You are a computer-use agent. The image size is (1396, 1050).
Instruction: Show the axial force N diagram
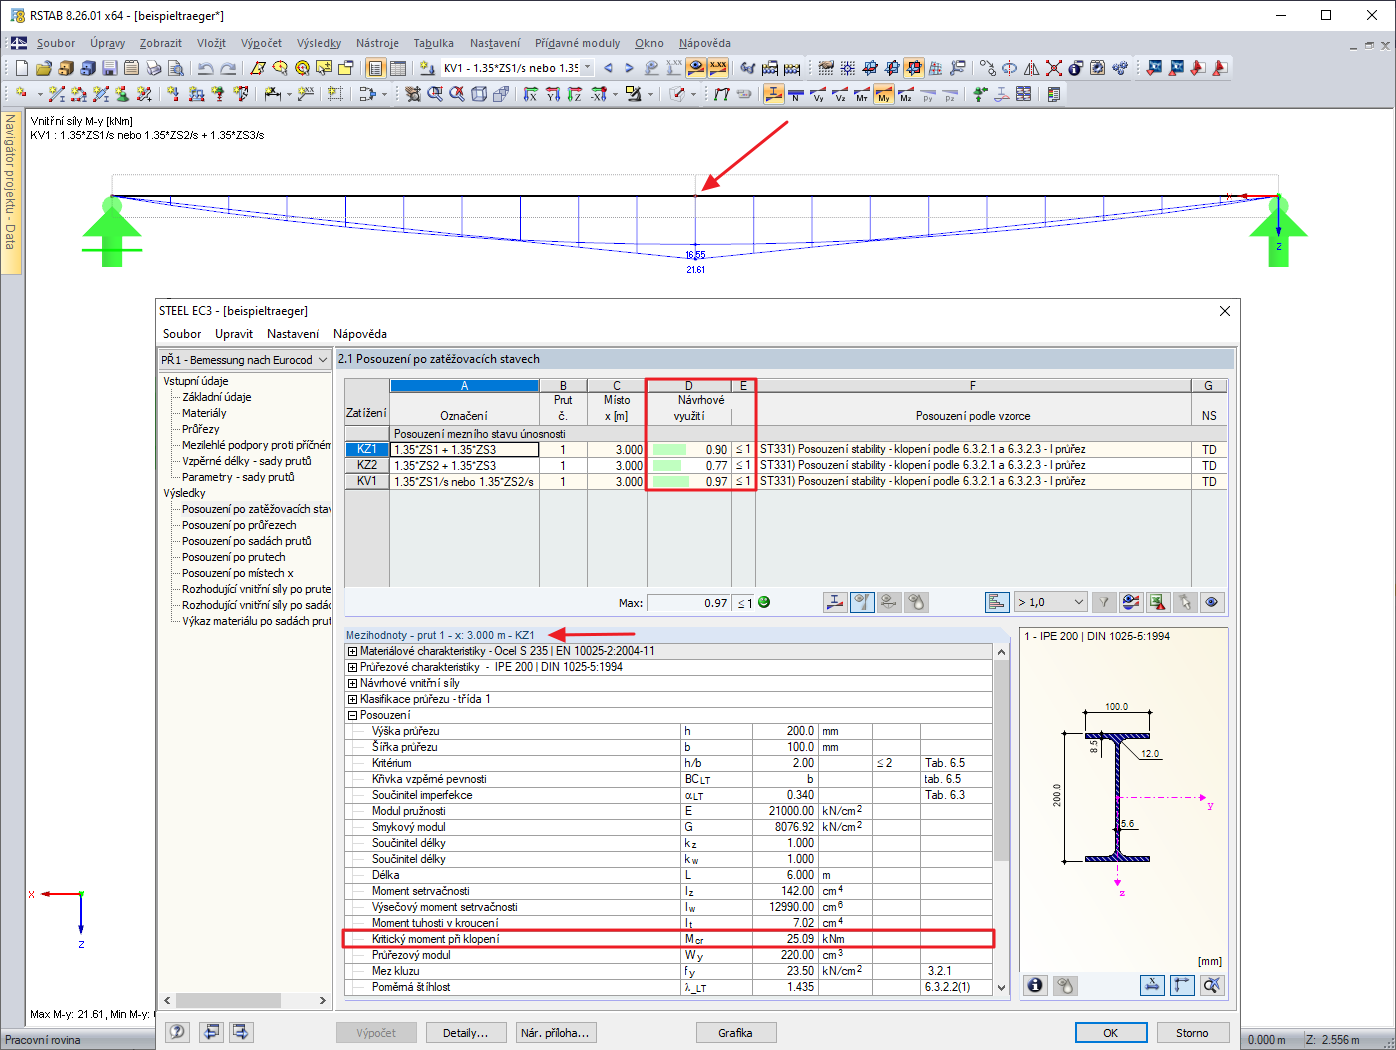(796, 95)
